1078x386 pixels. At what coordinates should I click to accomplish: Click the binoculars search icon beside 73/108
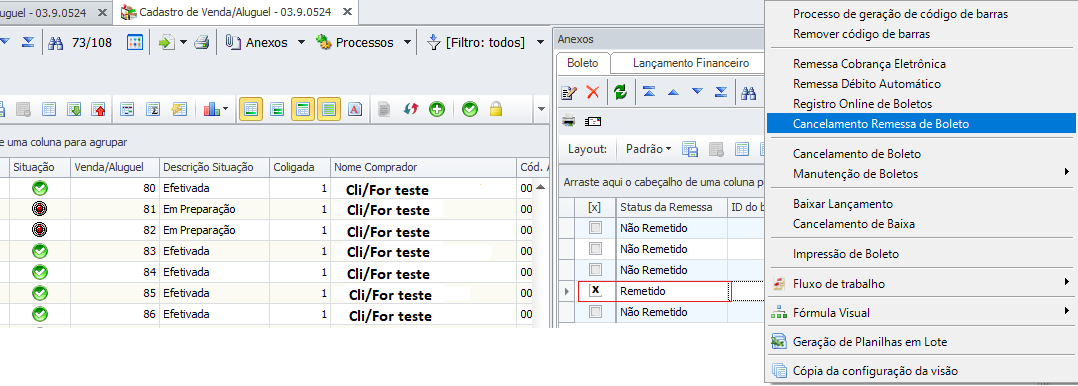(x=57, y=43)
